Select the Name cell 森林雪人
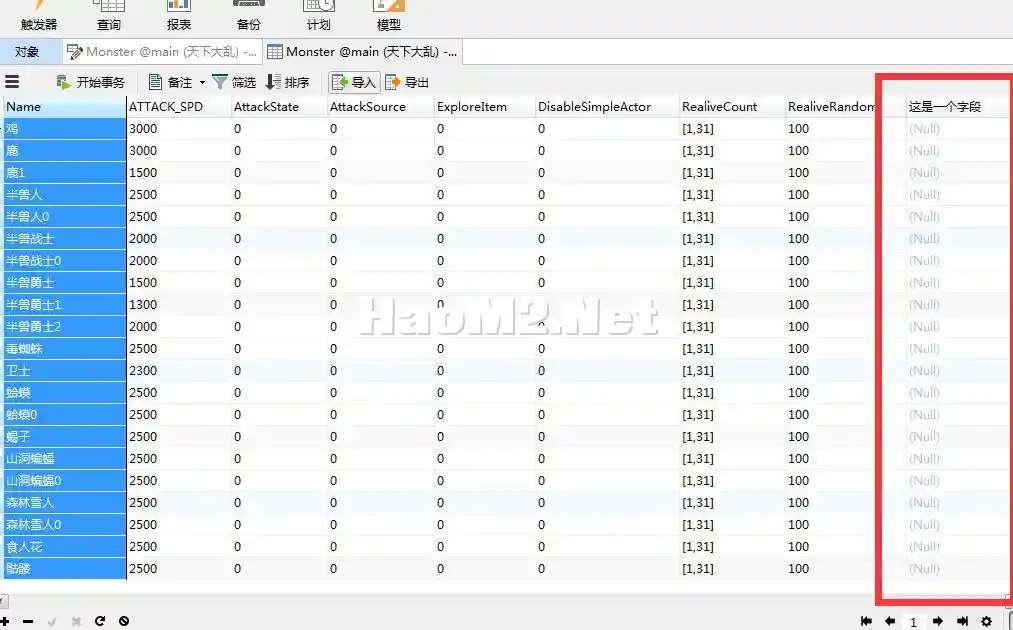 click(65, 502)
